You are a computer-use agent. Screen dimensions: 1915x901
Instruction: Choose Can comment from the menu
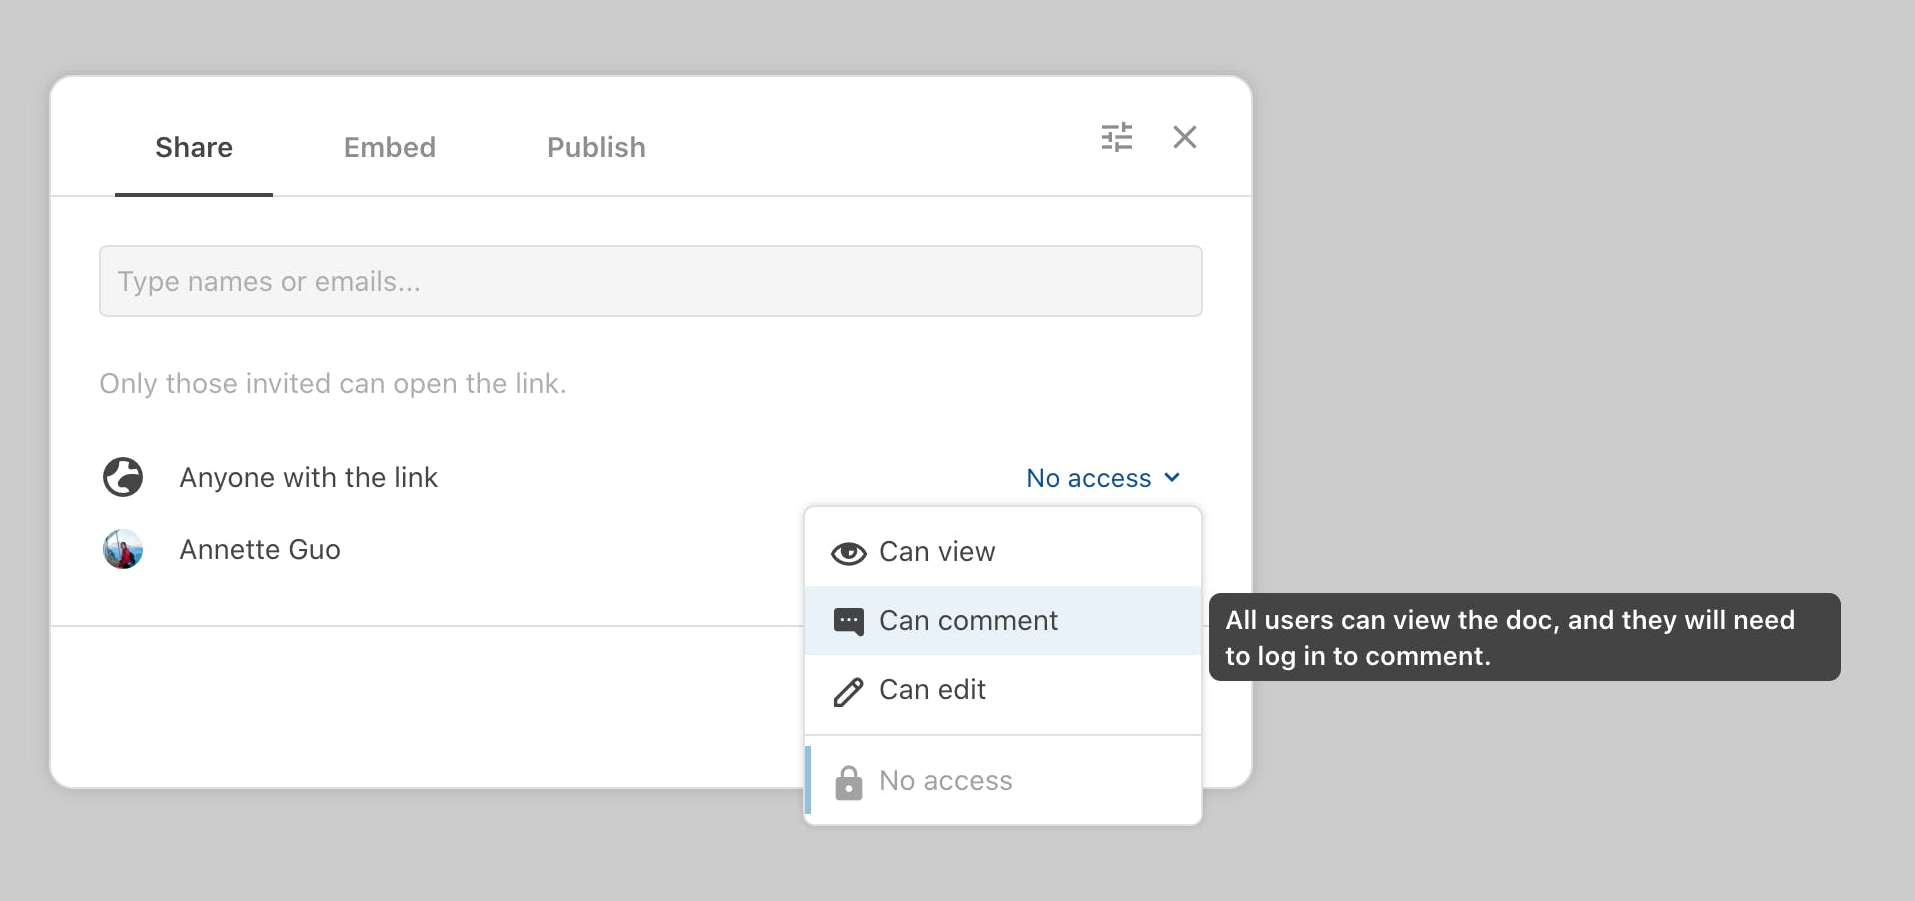tap(968, 621)
